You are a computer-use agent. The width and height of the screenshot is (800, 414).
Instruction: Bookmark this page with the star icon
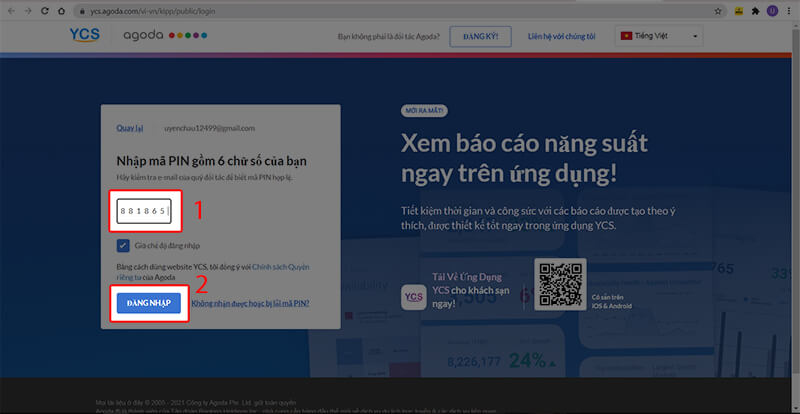[716, 10]
